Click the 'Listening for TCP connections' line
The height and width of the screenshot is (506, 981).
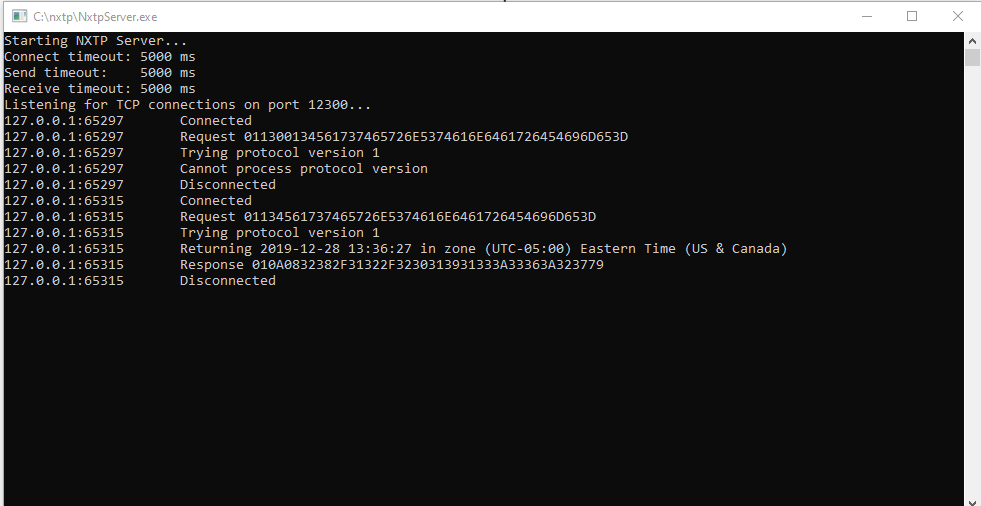coord(188,104)
